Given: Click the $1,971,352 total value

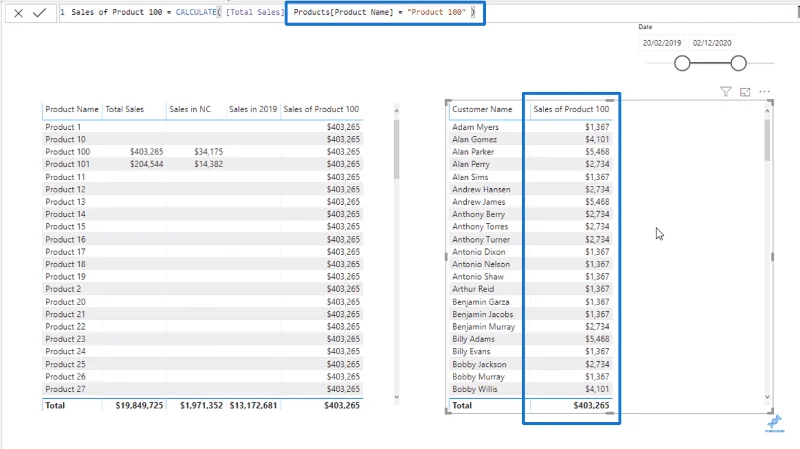Looking at the screenshot, I should (201, 406).
